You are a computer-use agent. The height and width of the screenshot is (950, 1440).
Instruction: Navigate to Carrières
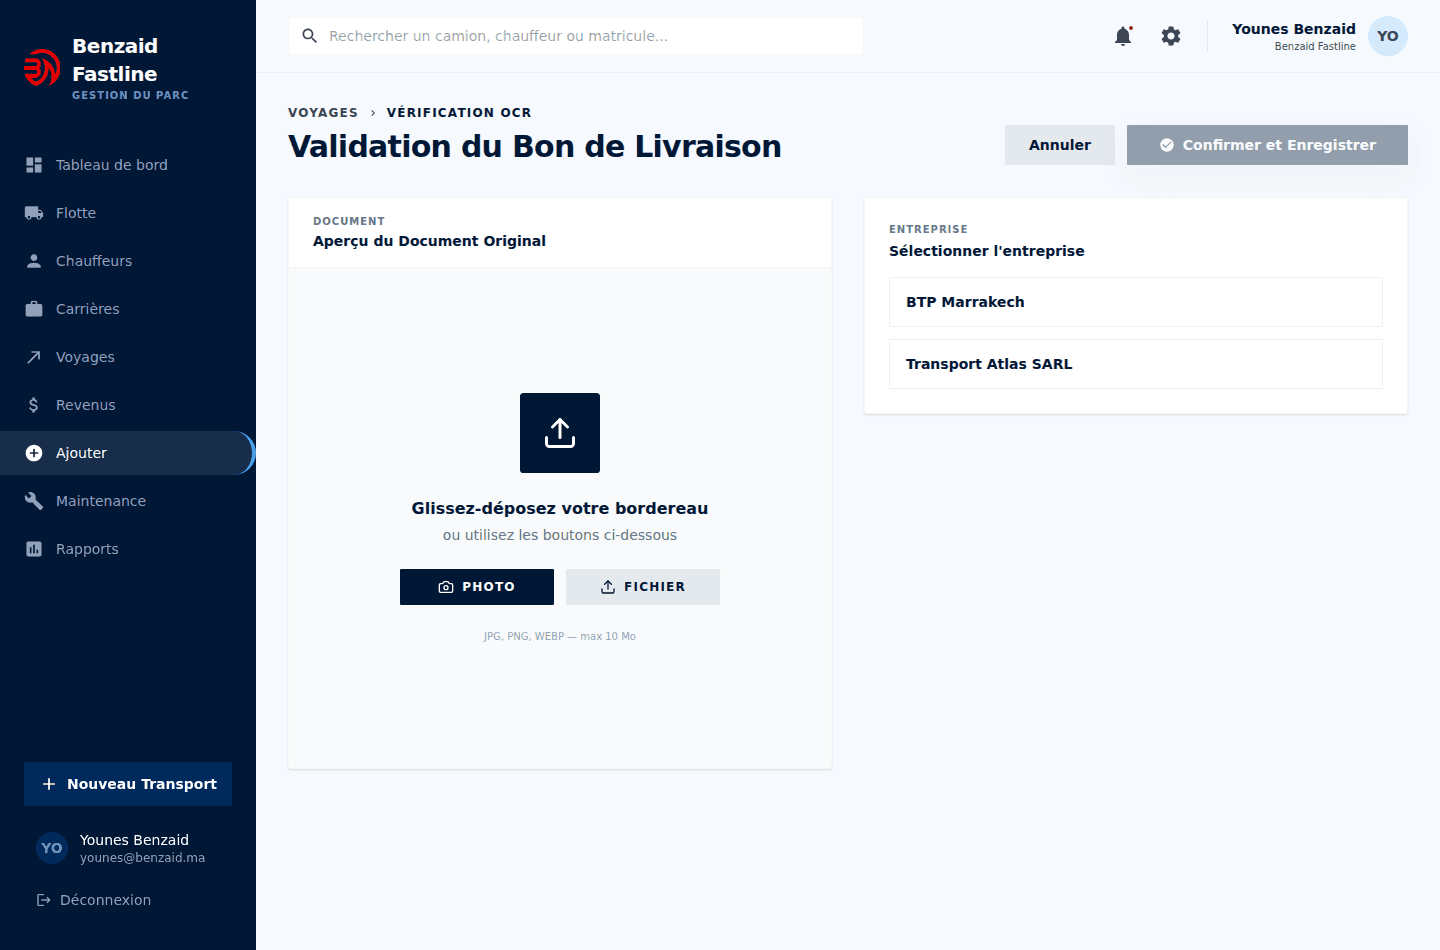tap(128, 309)
